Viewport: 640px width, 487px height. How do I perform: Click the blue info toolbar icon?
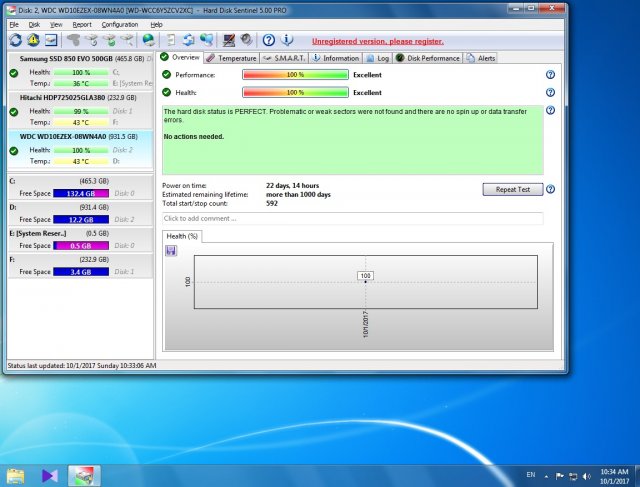pos(287,41)
